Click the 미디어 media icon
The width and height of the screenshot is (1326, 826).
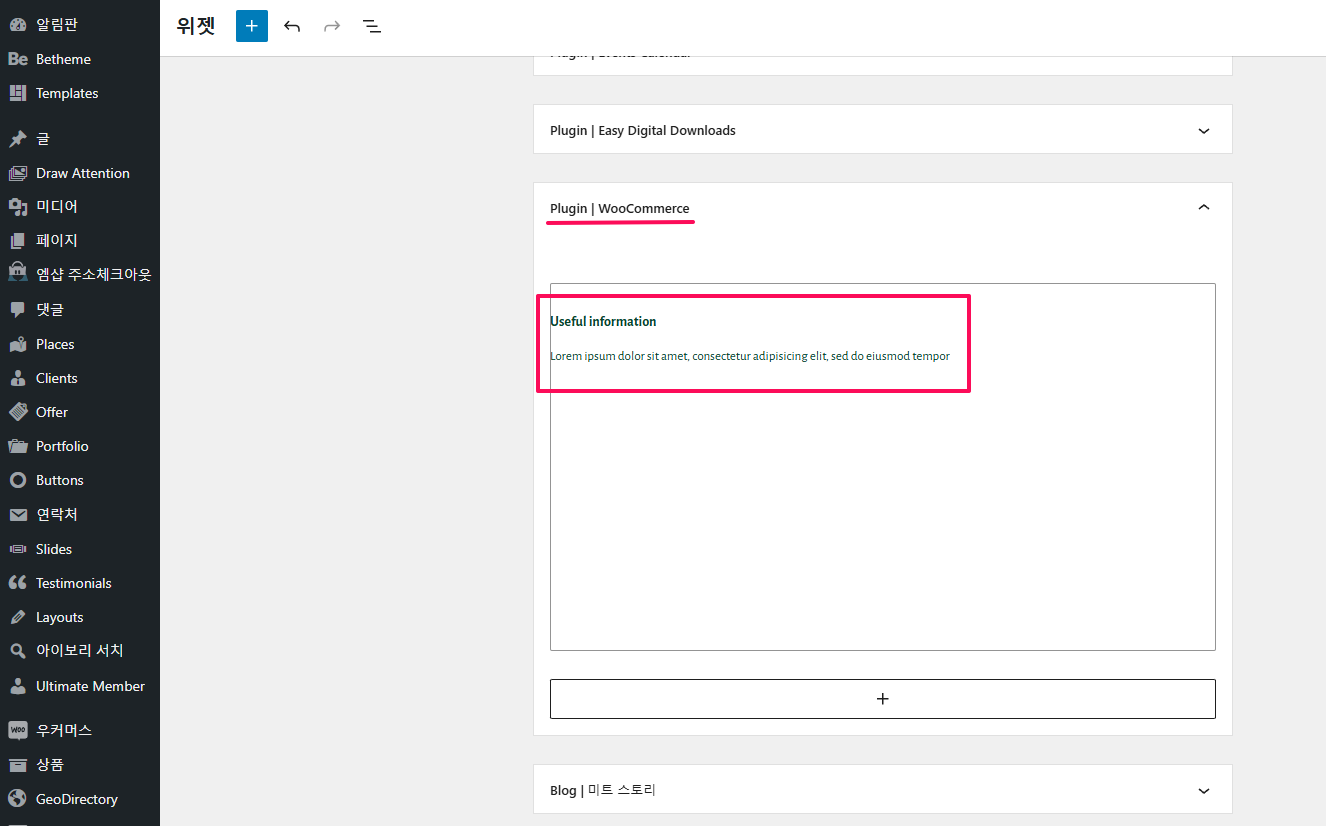click(17, 207)
